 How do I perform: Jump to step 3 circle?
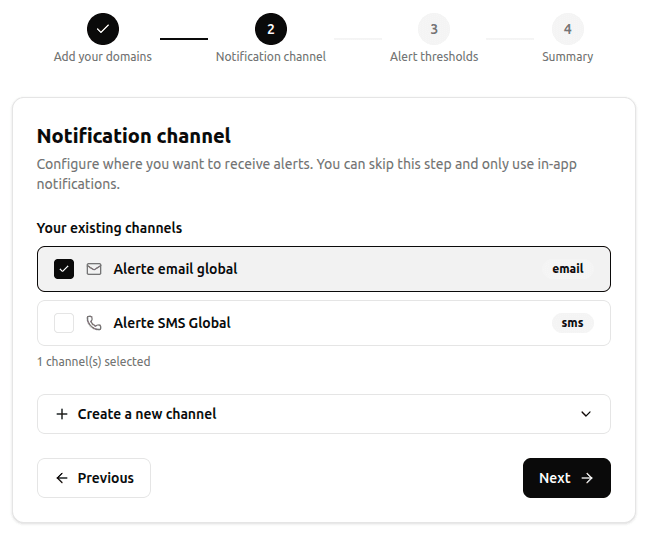(434, 29)
